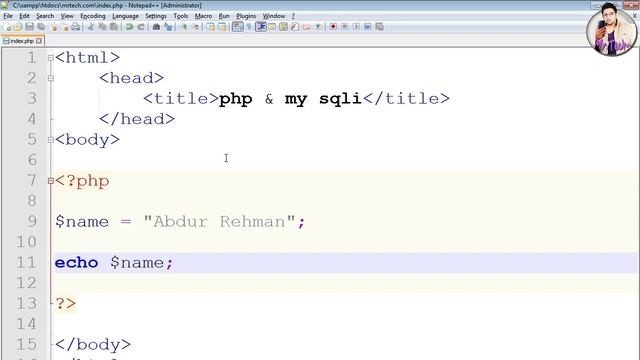Zoom in using the Zoom In icon
The image size is (640, 360).
click(x=184, y=27)
